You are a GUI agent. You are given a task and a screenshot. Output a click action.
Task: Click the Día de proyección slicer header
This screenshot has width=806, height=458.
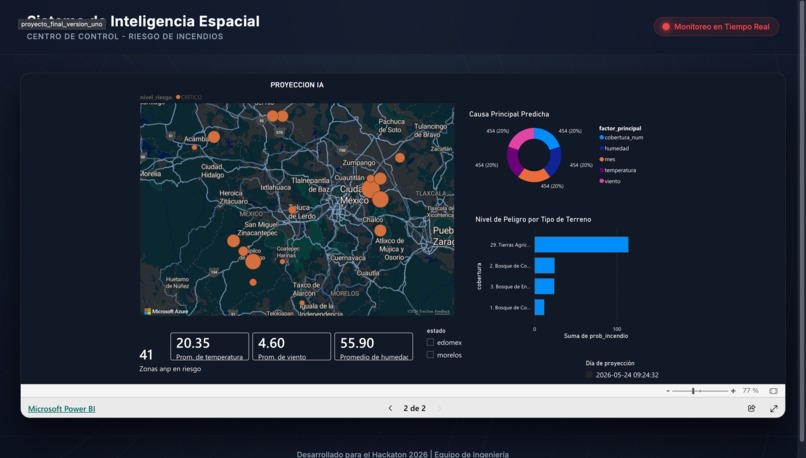(610, 363)
